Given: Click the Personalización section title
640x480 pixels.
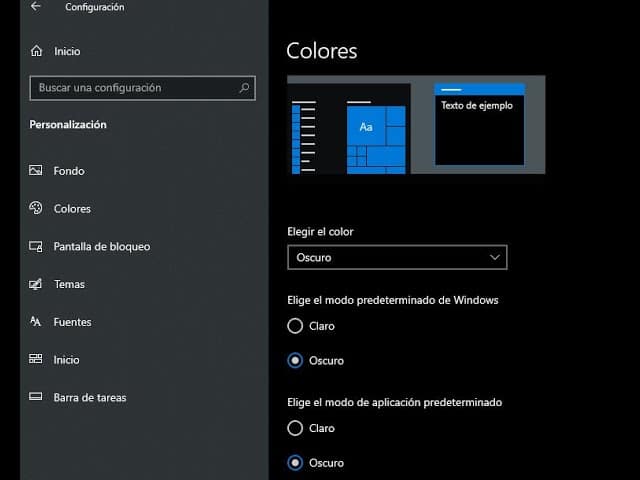Looking at the screenshot, I should 68,124.
